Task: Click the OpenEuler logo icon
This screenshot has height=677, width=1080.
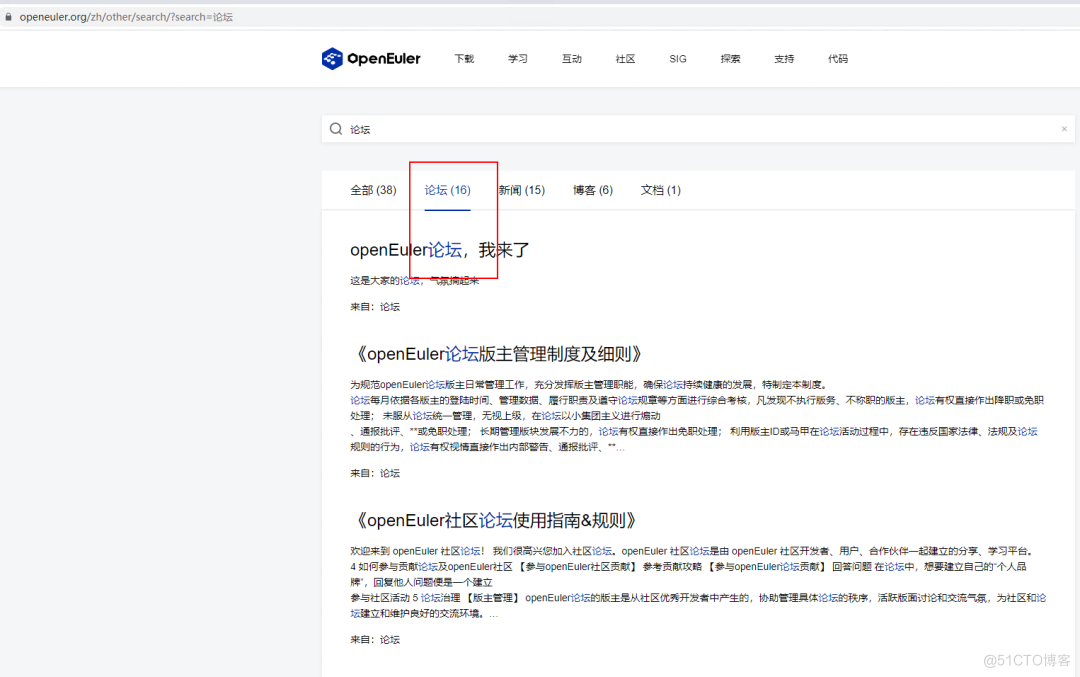Action: pos(331,58)
